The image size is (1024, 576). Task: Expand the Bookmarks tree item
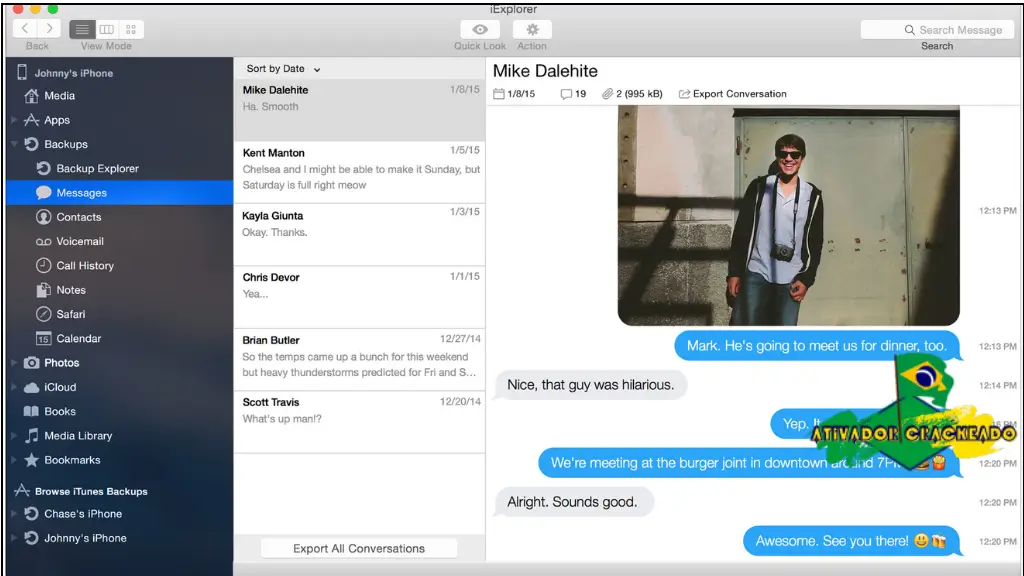[14, 460]
